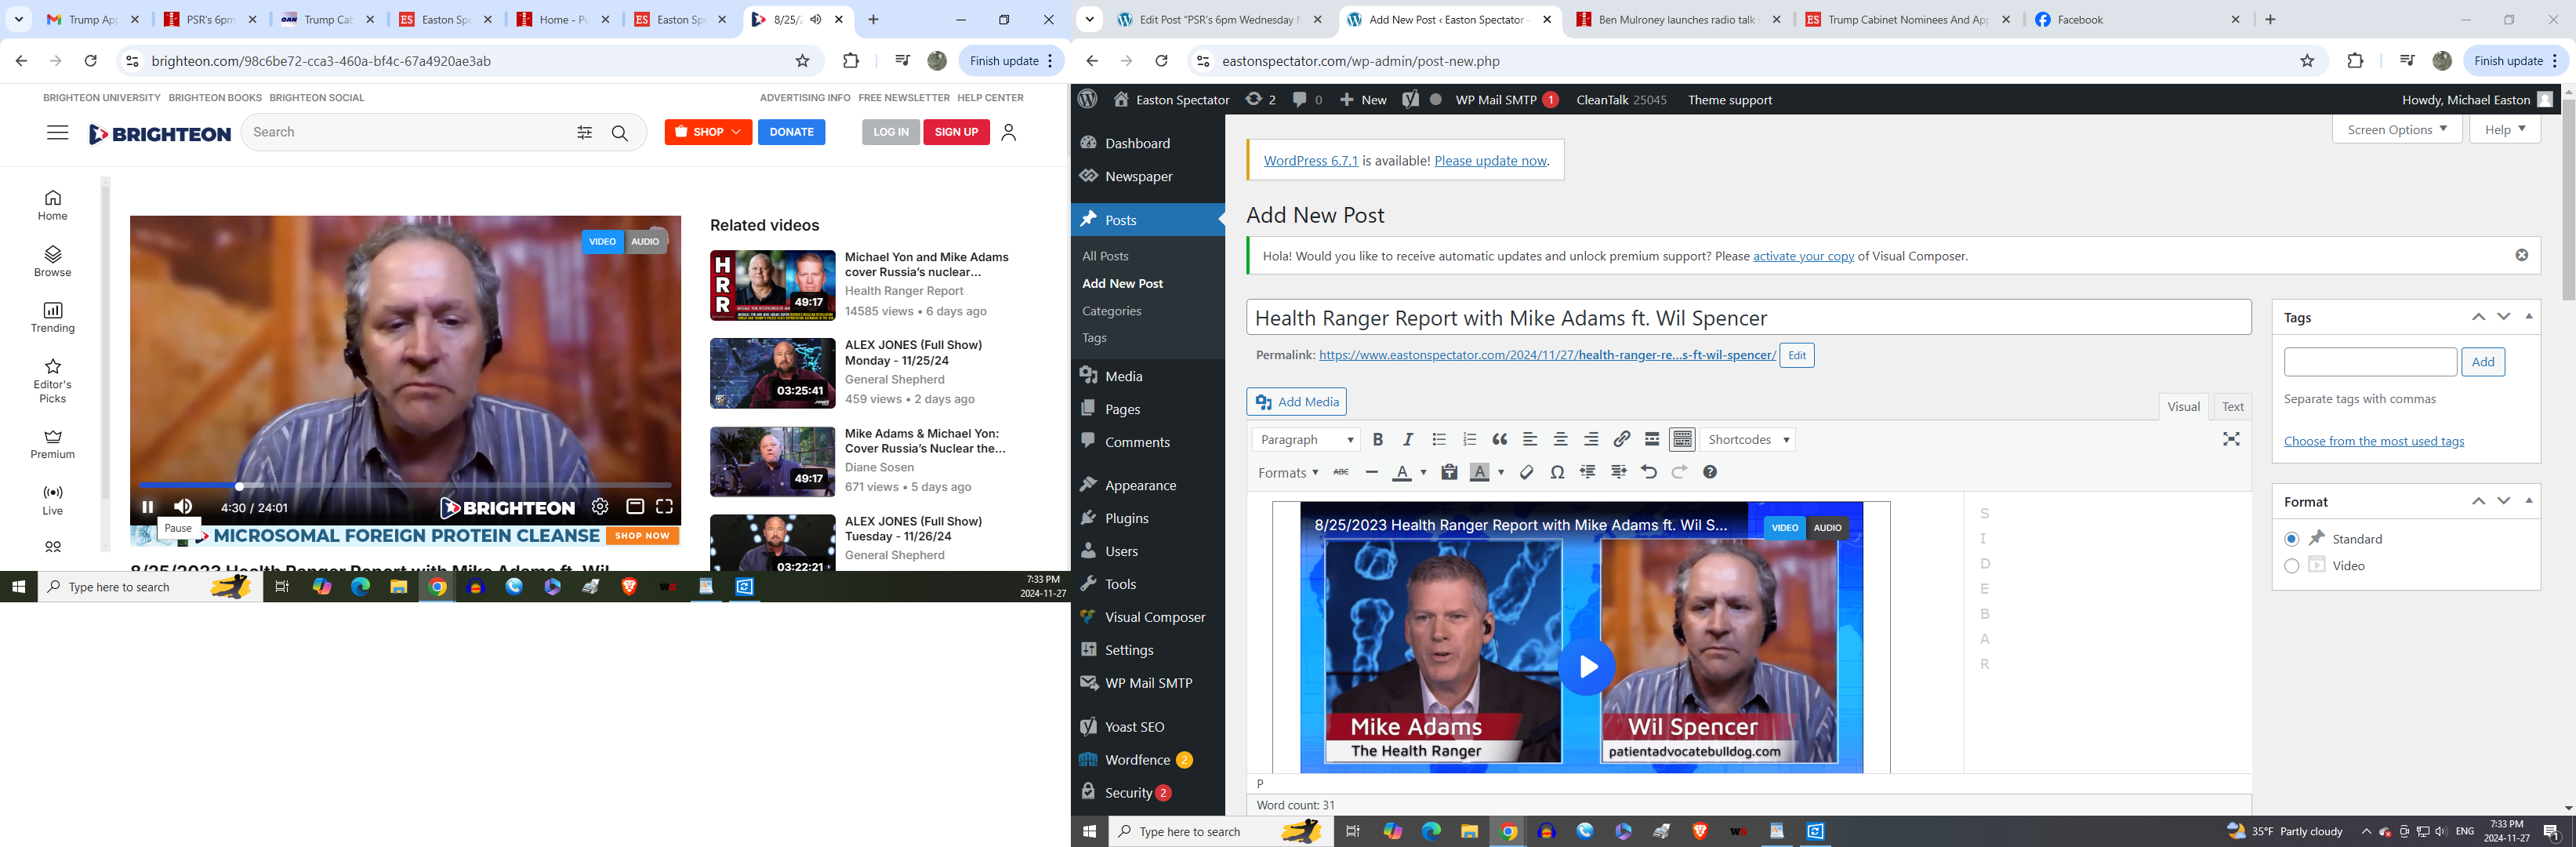Viewport: 2576px width, 847px height.
Task: Click the Add Media button
Action: click(1297, 402)
